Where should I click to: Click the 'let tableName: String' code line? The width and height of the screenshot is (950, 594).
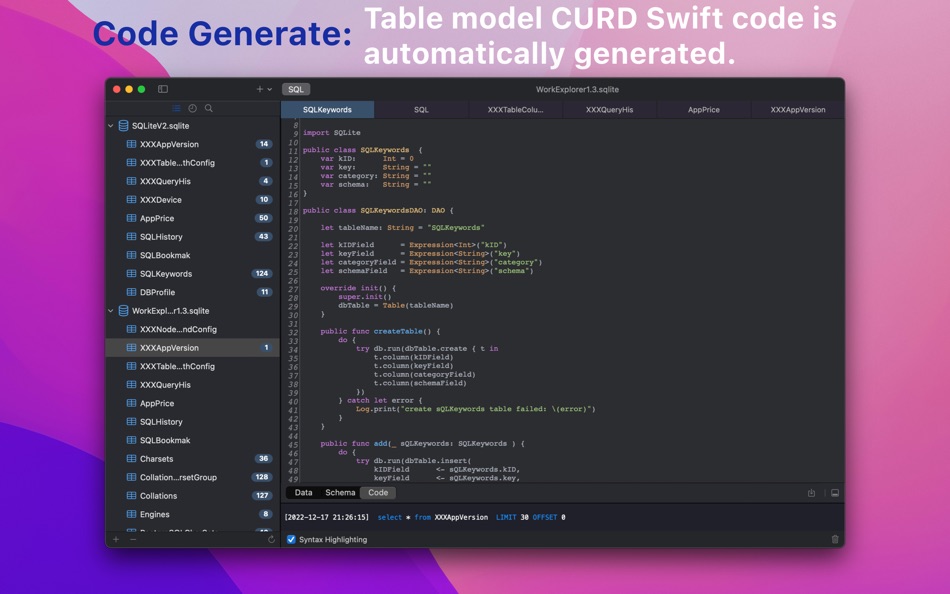coord(402,228)
